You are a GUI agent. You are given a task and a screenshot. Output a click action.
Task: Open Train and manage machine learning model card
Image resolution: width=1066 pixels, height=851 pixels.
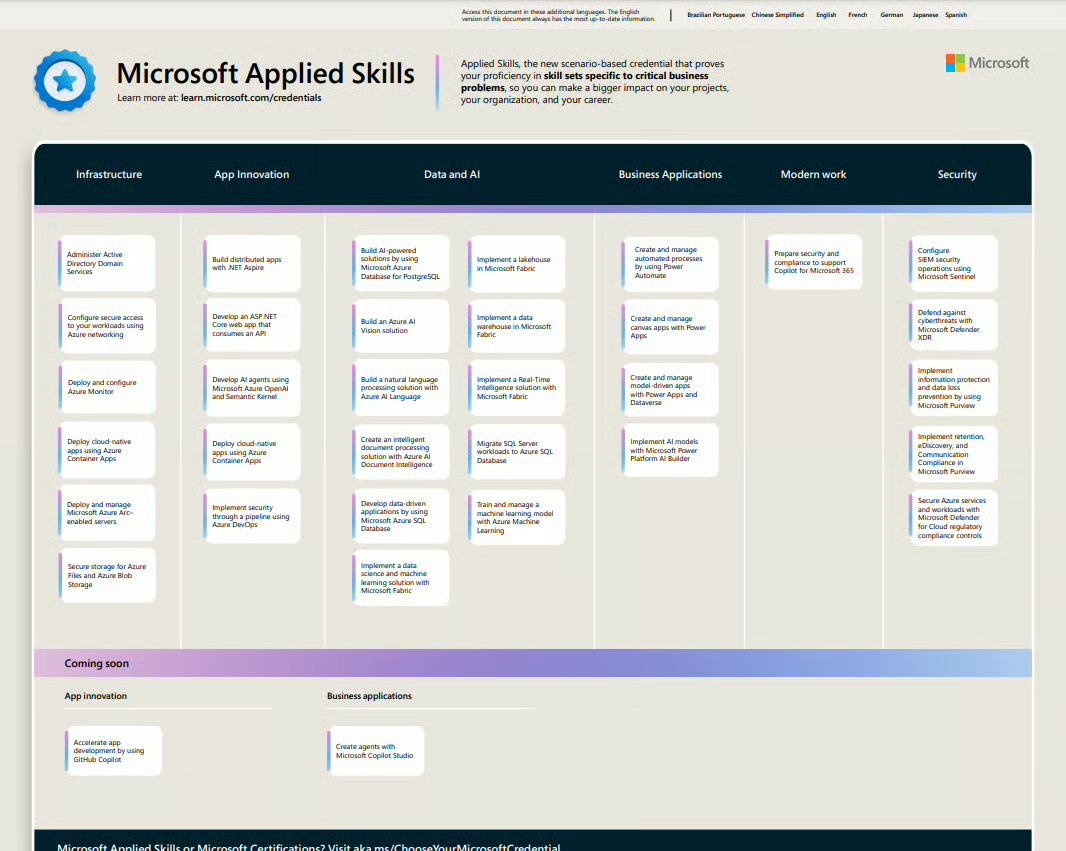coord(516,517)
